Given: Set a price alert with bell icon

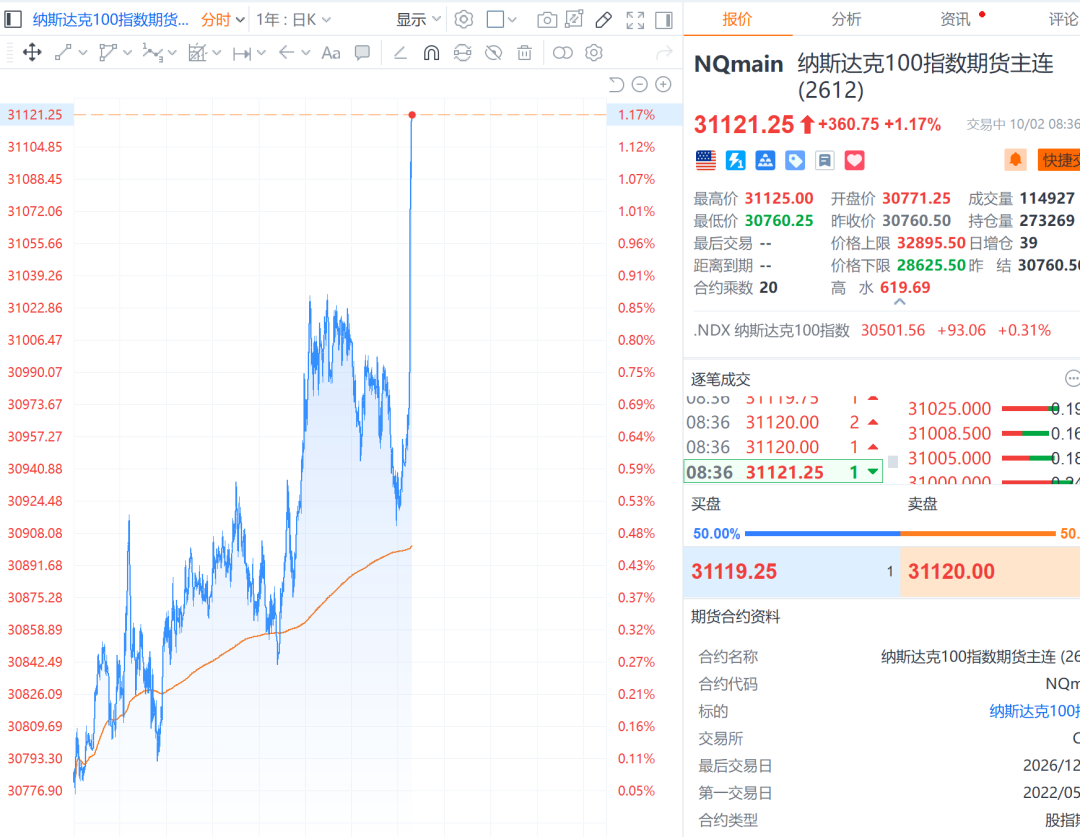Looking at the screenshot, I should coord(1015,160).
